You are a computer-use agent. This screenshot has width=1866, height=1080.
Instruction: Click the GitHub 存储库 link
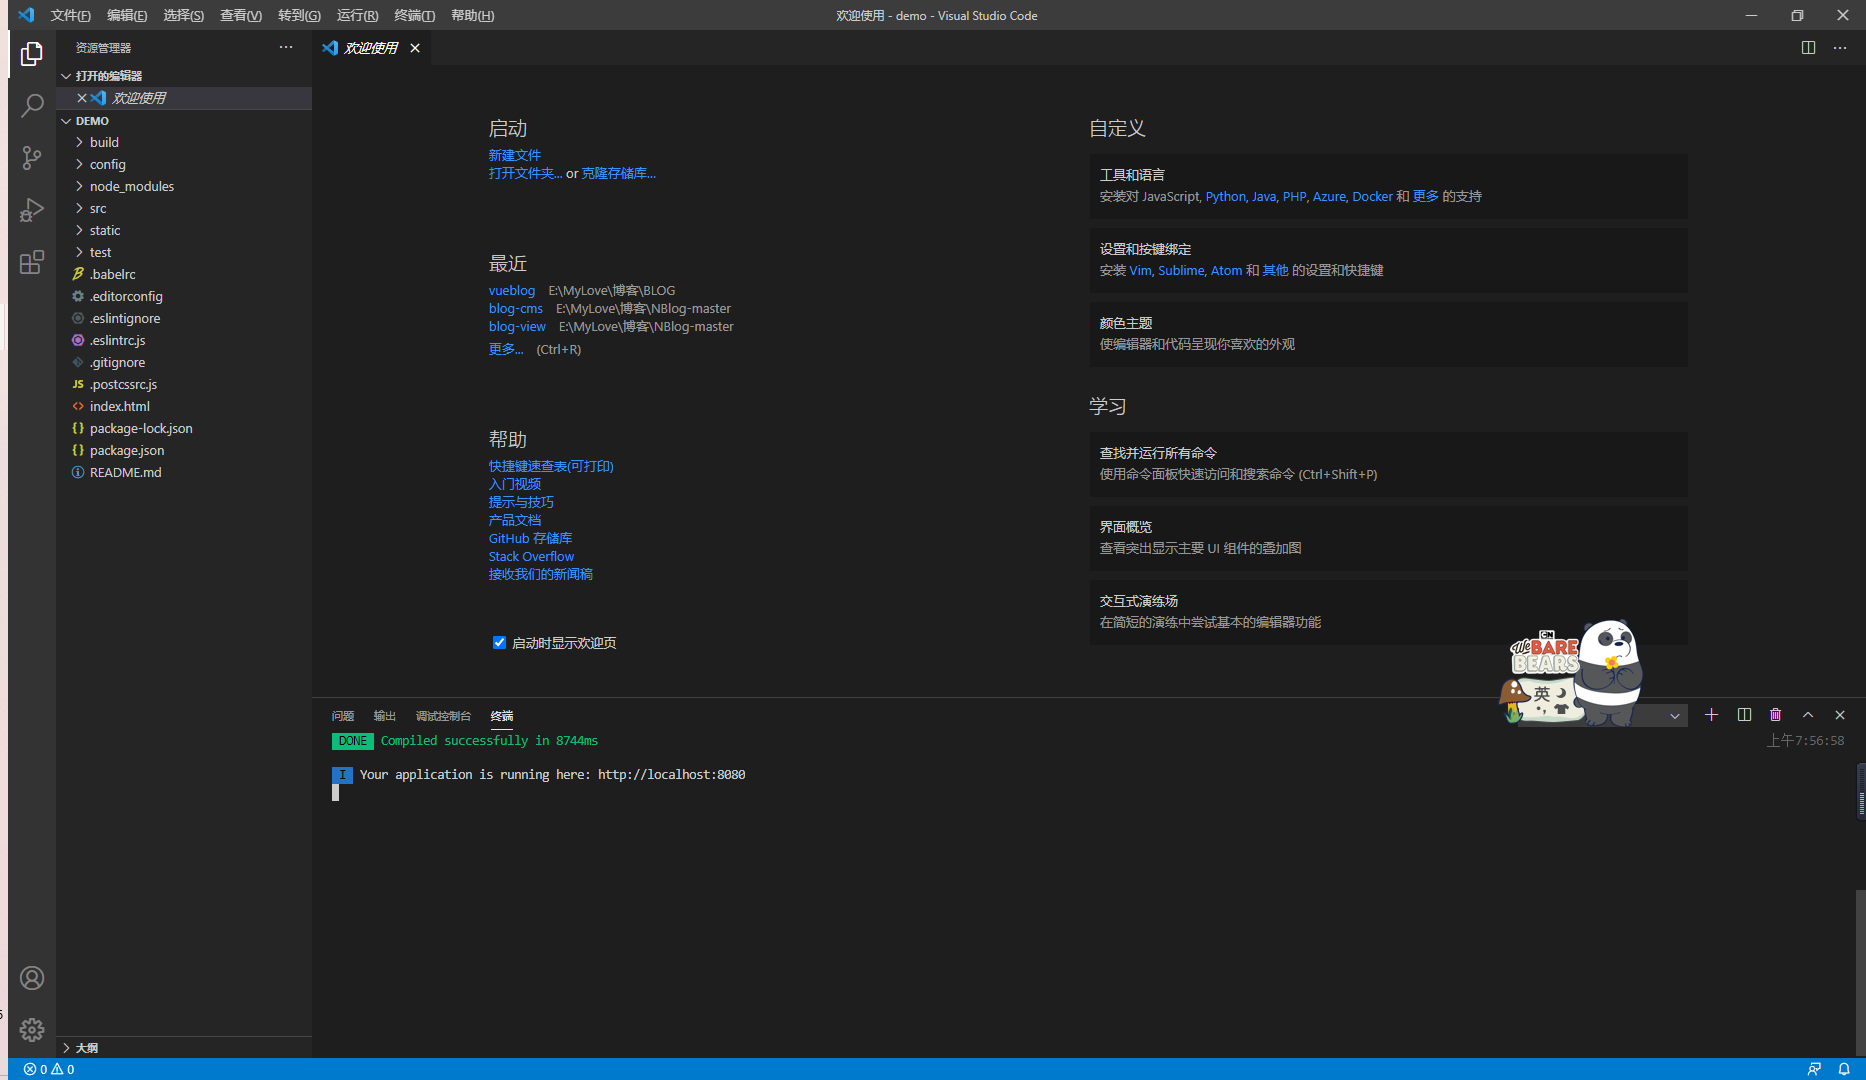pyautogui.click(x=530, y=538)
